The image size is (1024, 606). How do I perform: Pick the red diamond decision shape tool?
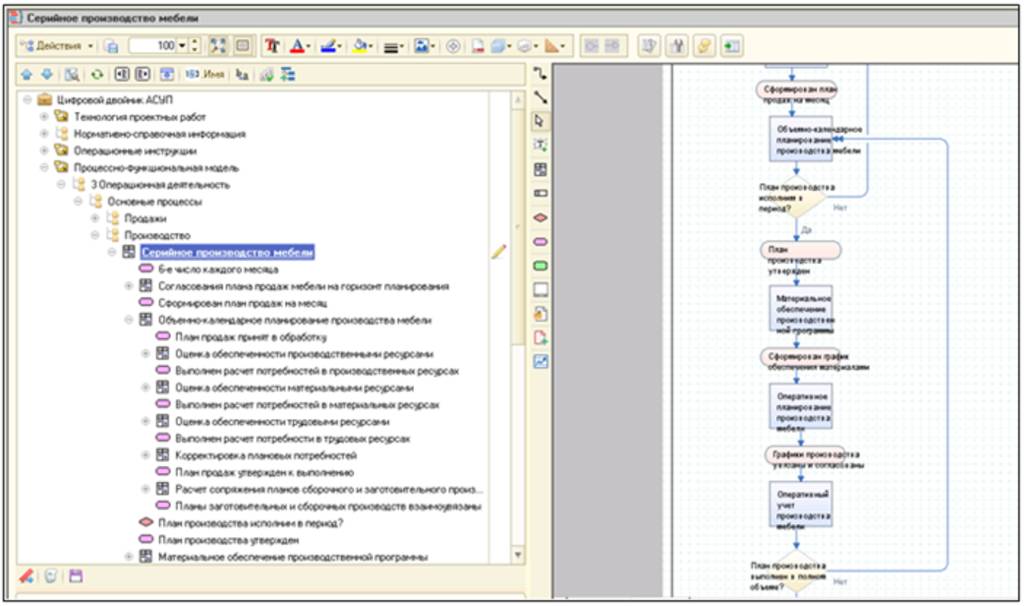(x=541, y=217)
